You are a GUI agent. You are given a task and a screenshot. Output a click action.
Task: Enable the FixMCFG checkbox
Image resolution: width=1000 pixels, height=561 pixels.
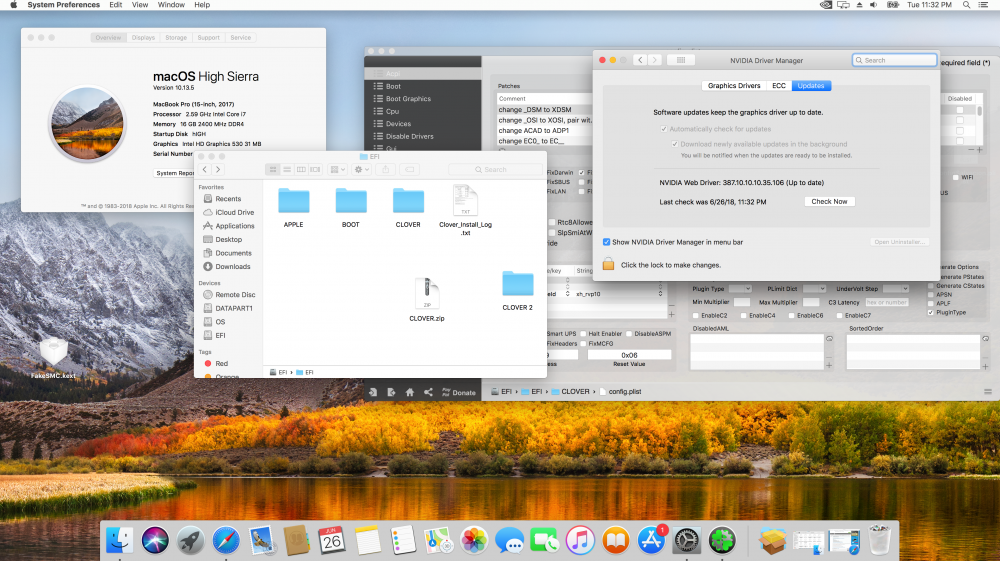tap(583, 344)
